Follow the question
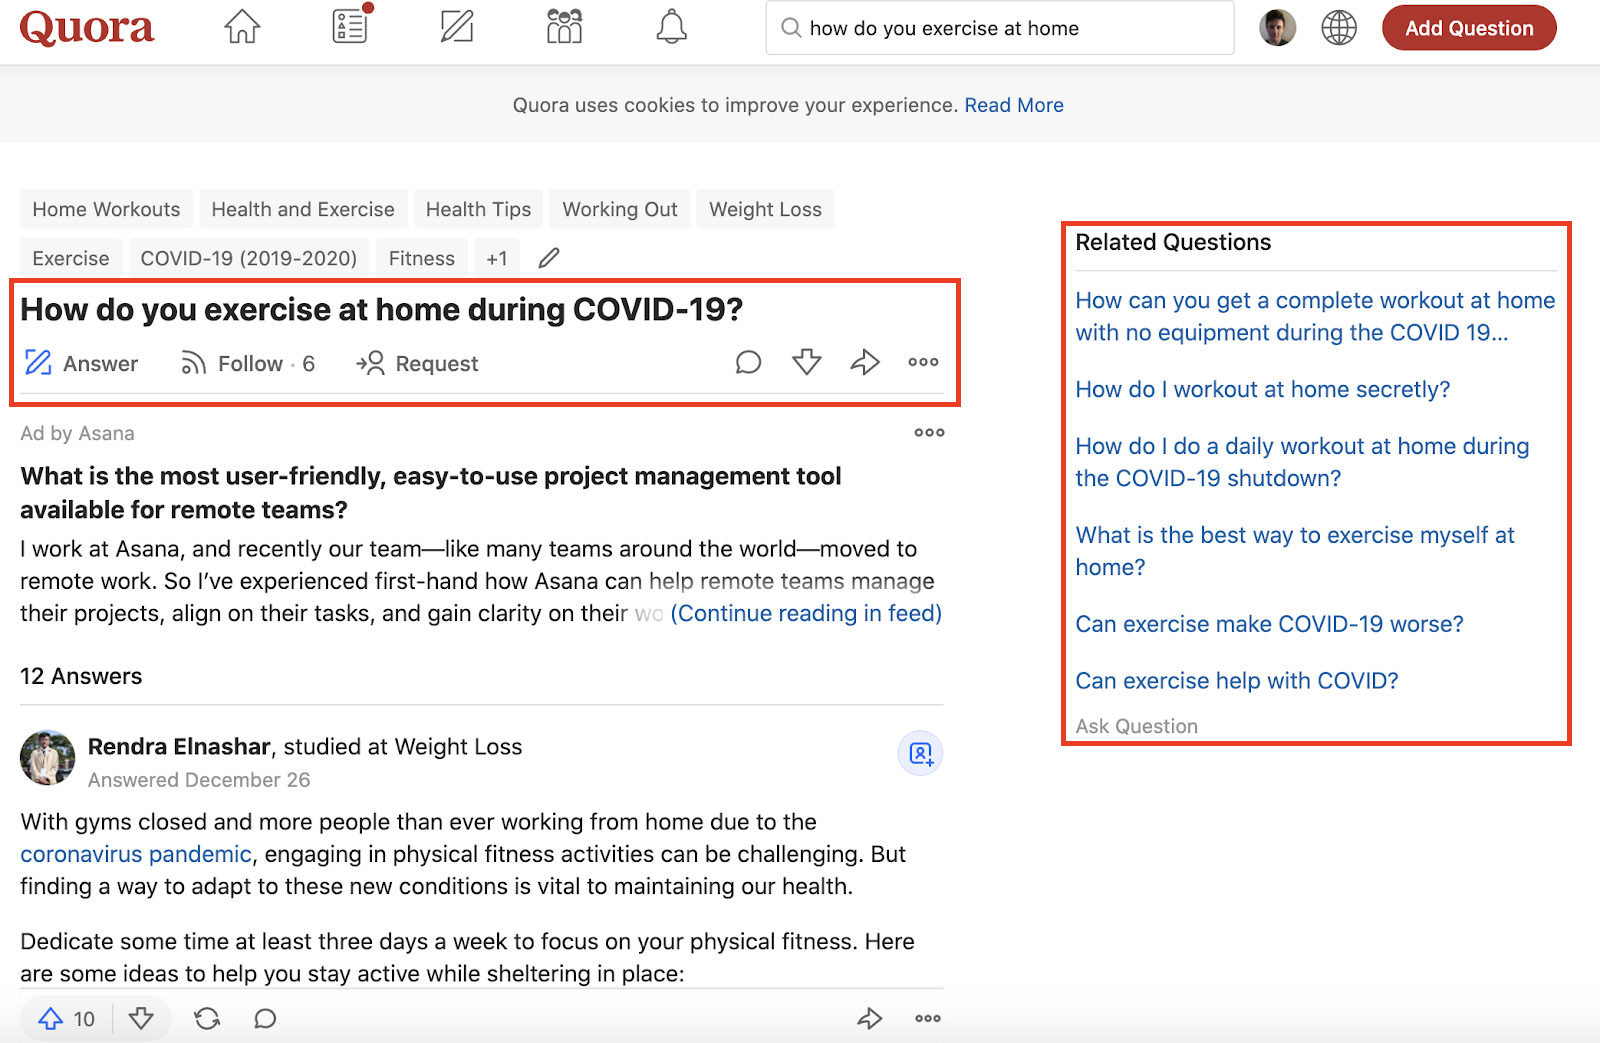 247,363
